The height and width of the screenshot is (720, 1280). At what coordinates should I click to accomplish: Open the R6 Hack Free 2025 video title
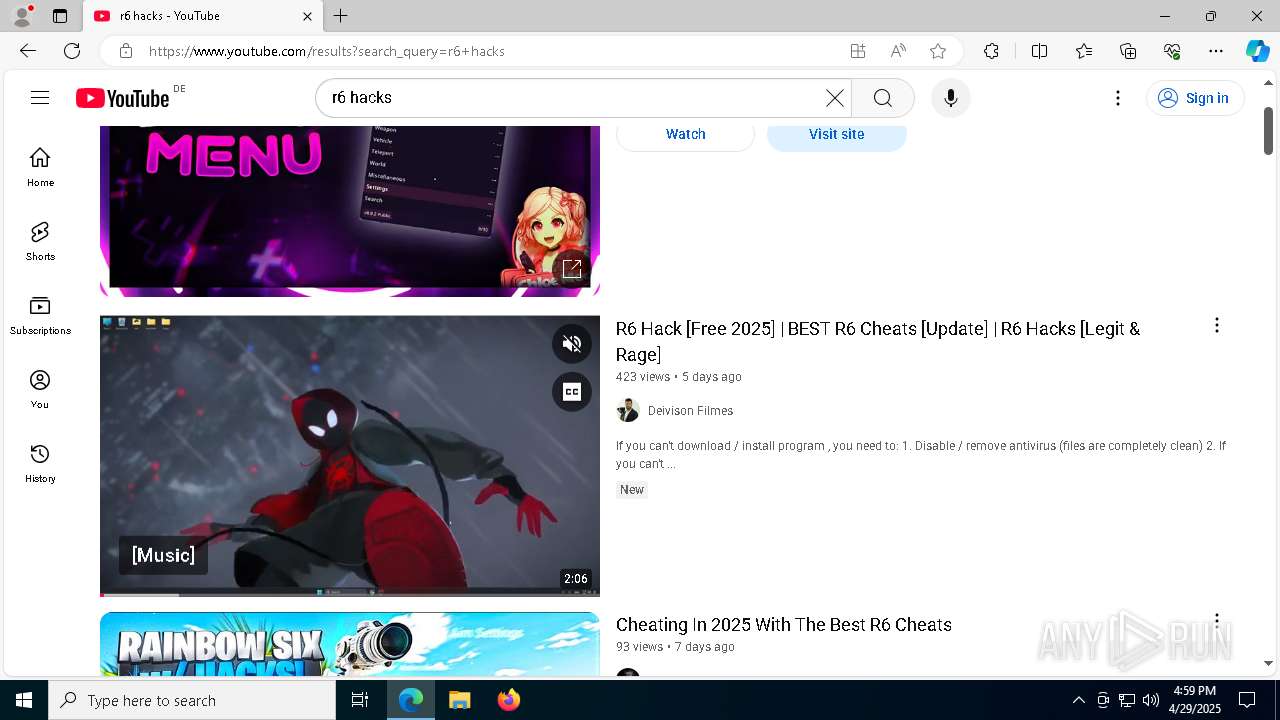pos(878,341)
